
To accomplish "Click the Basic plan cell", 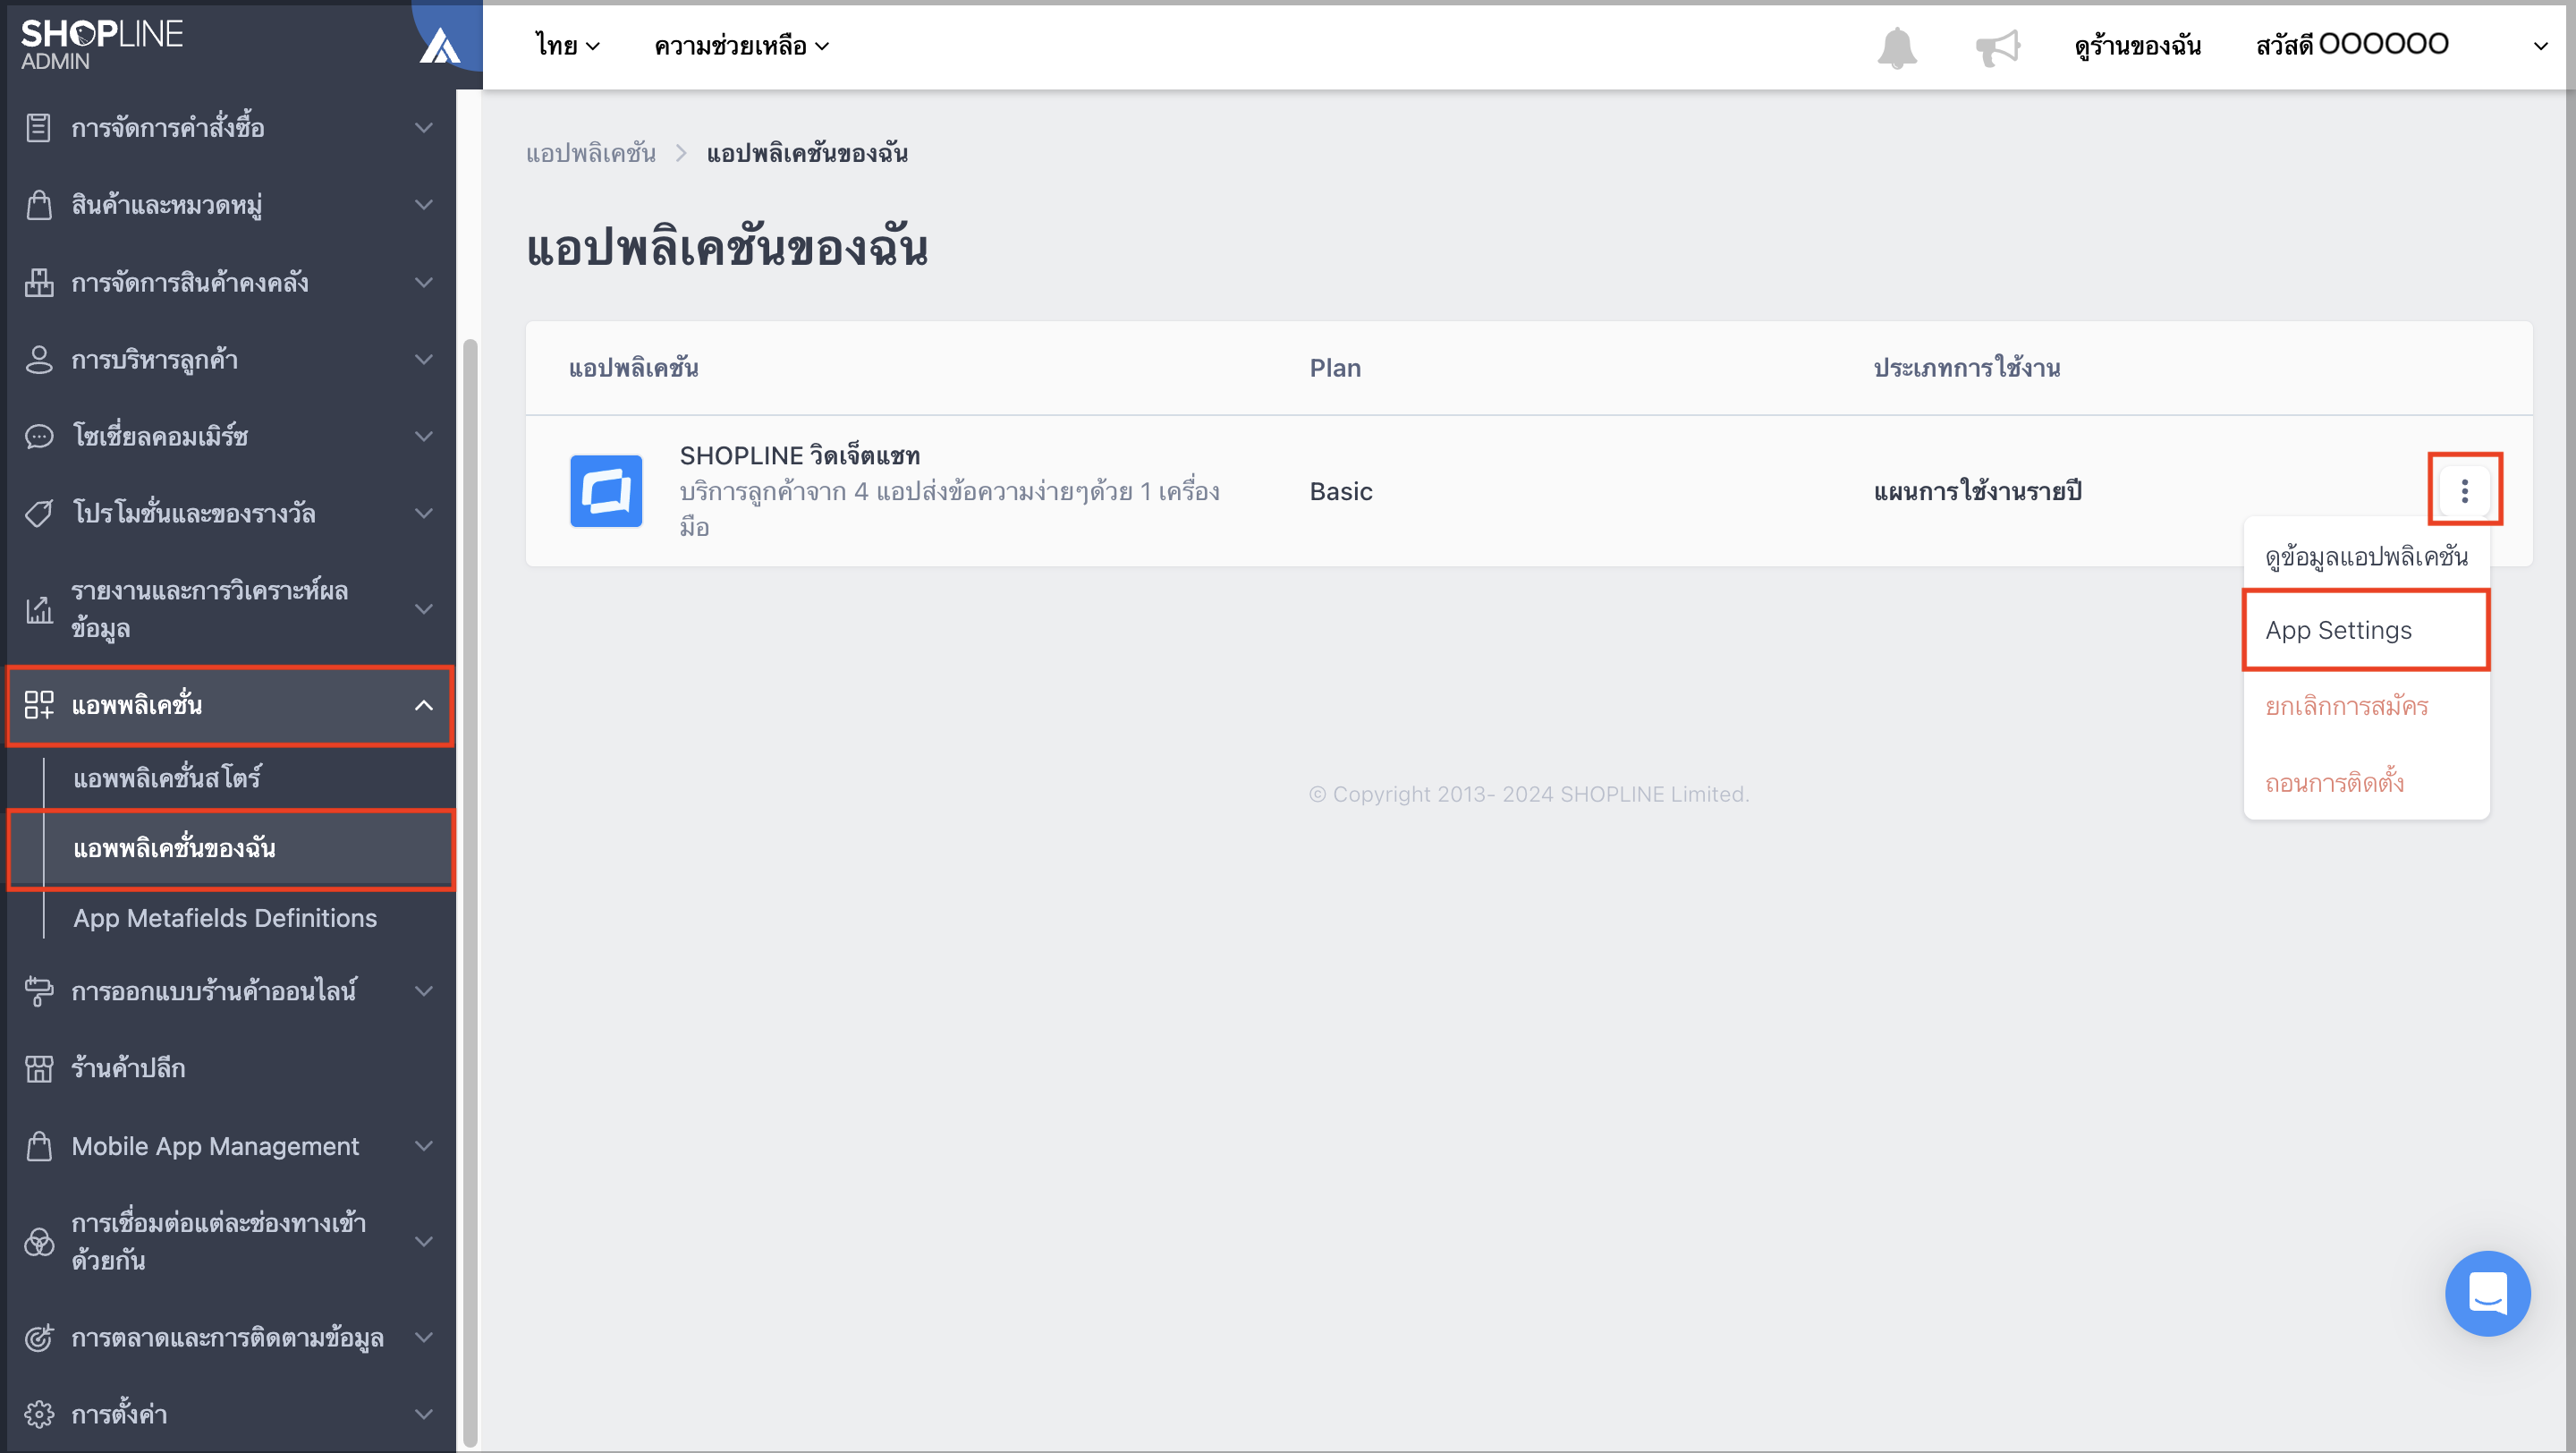I will pos(1341,491).
